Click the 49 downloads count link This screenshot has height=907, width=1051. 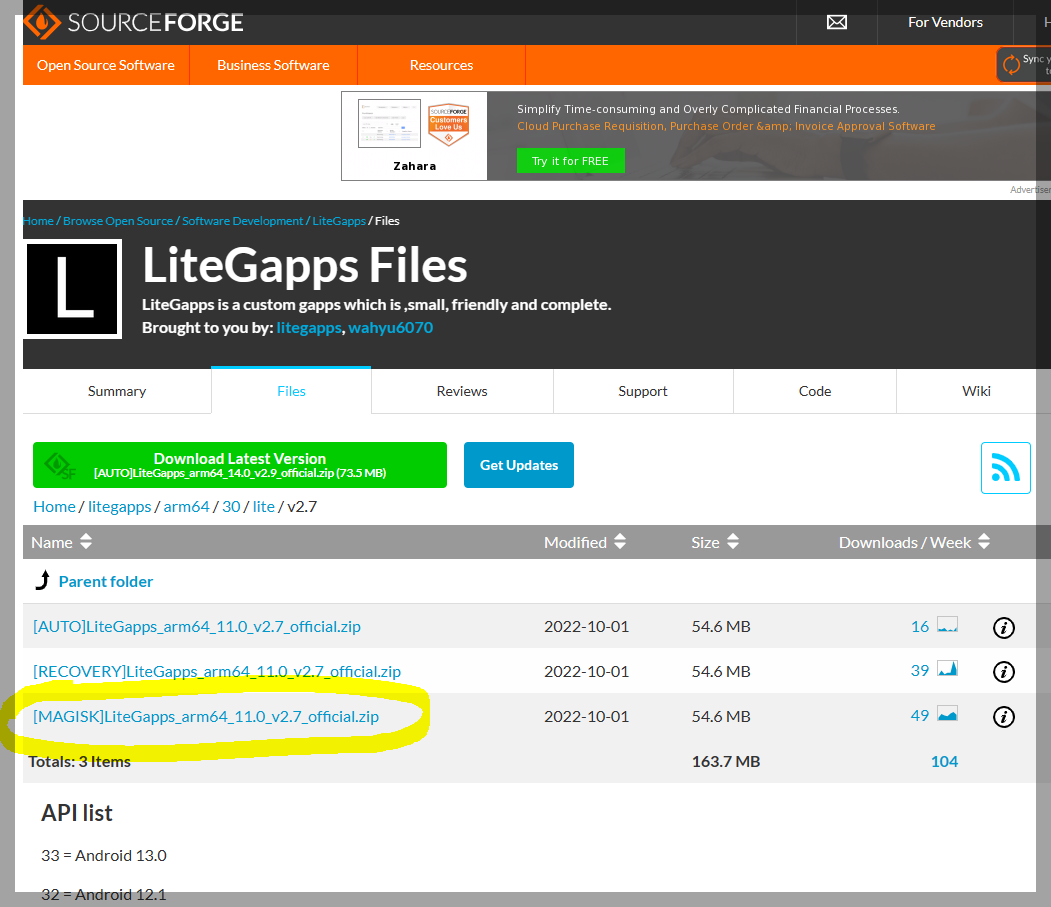tap(920, 715)
